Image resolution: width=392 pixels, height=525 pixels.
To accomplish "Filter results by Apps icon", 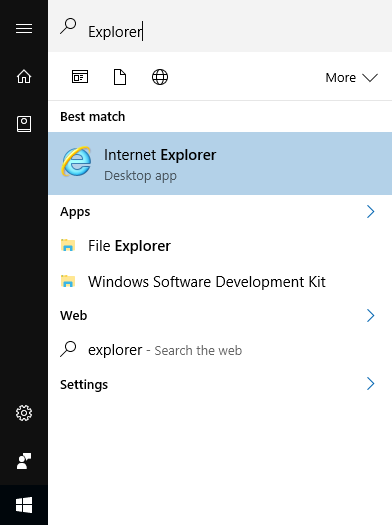I will (80, 77).
